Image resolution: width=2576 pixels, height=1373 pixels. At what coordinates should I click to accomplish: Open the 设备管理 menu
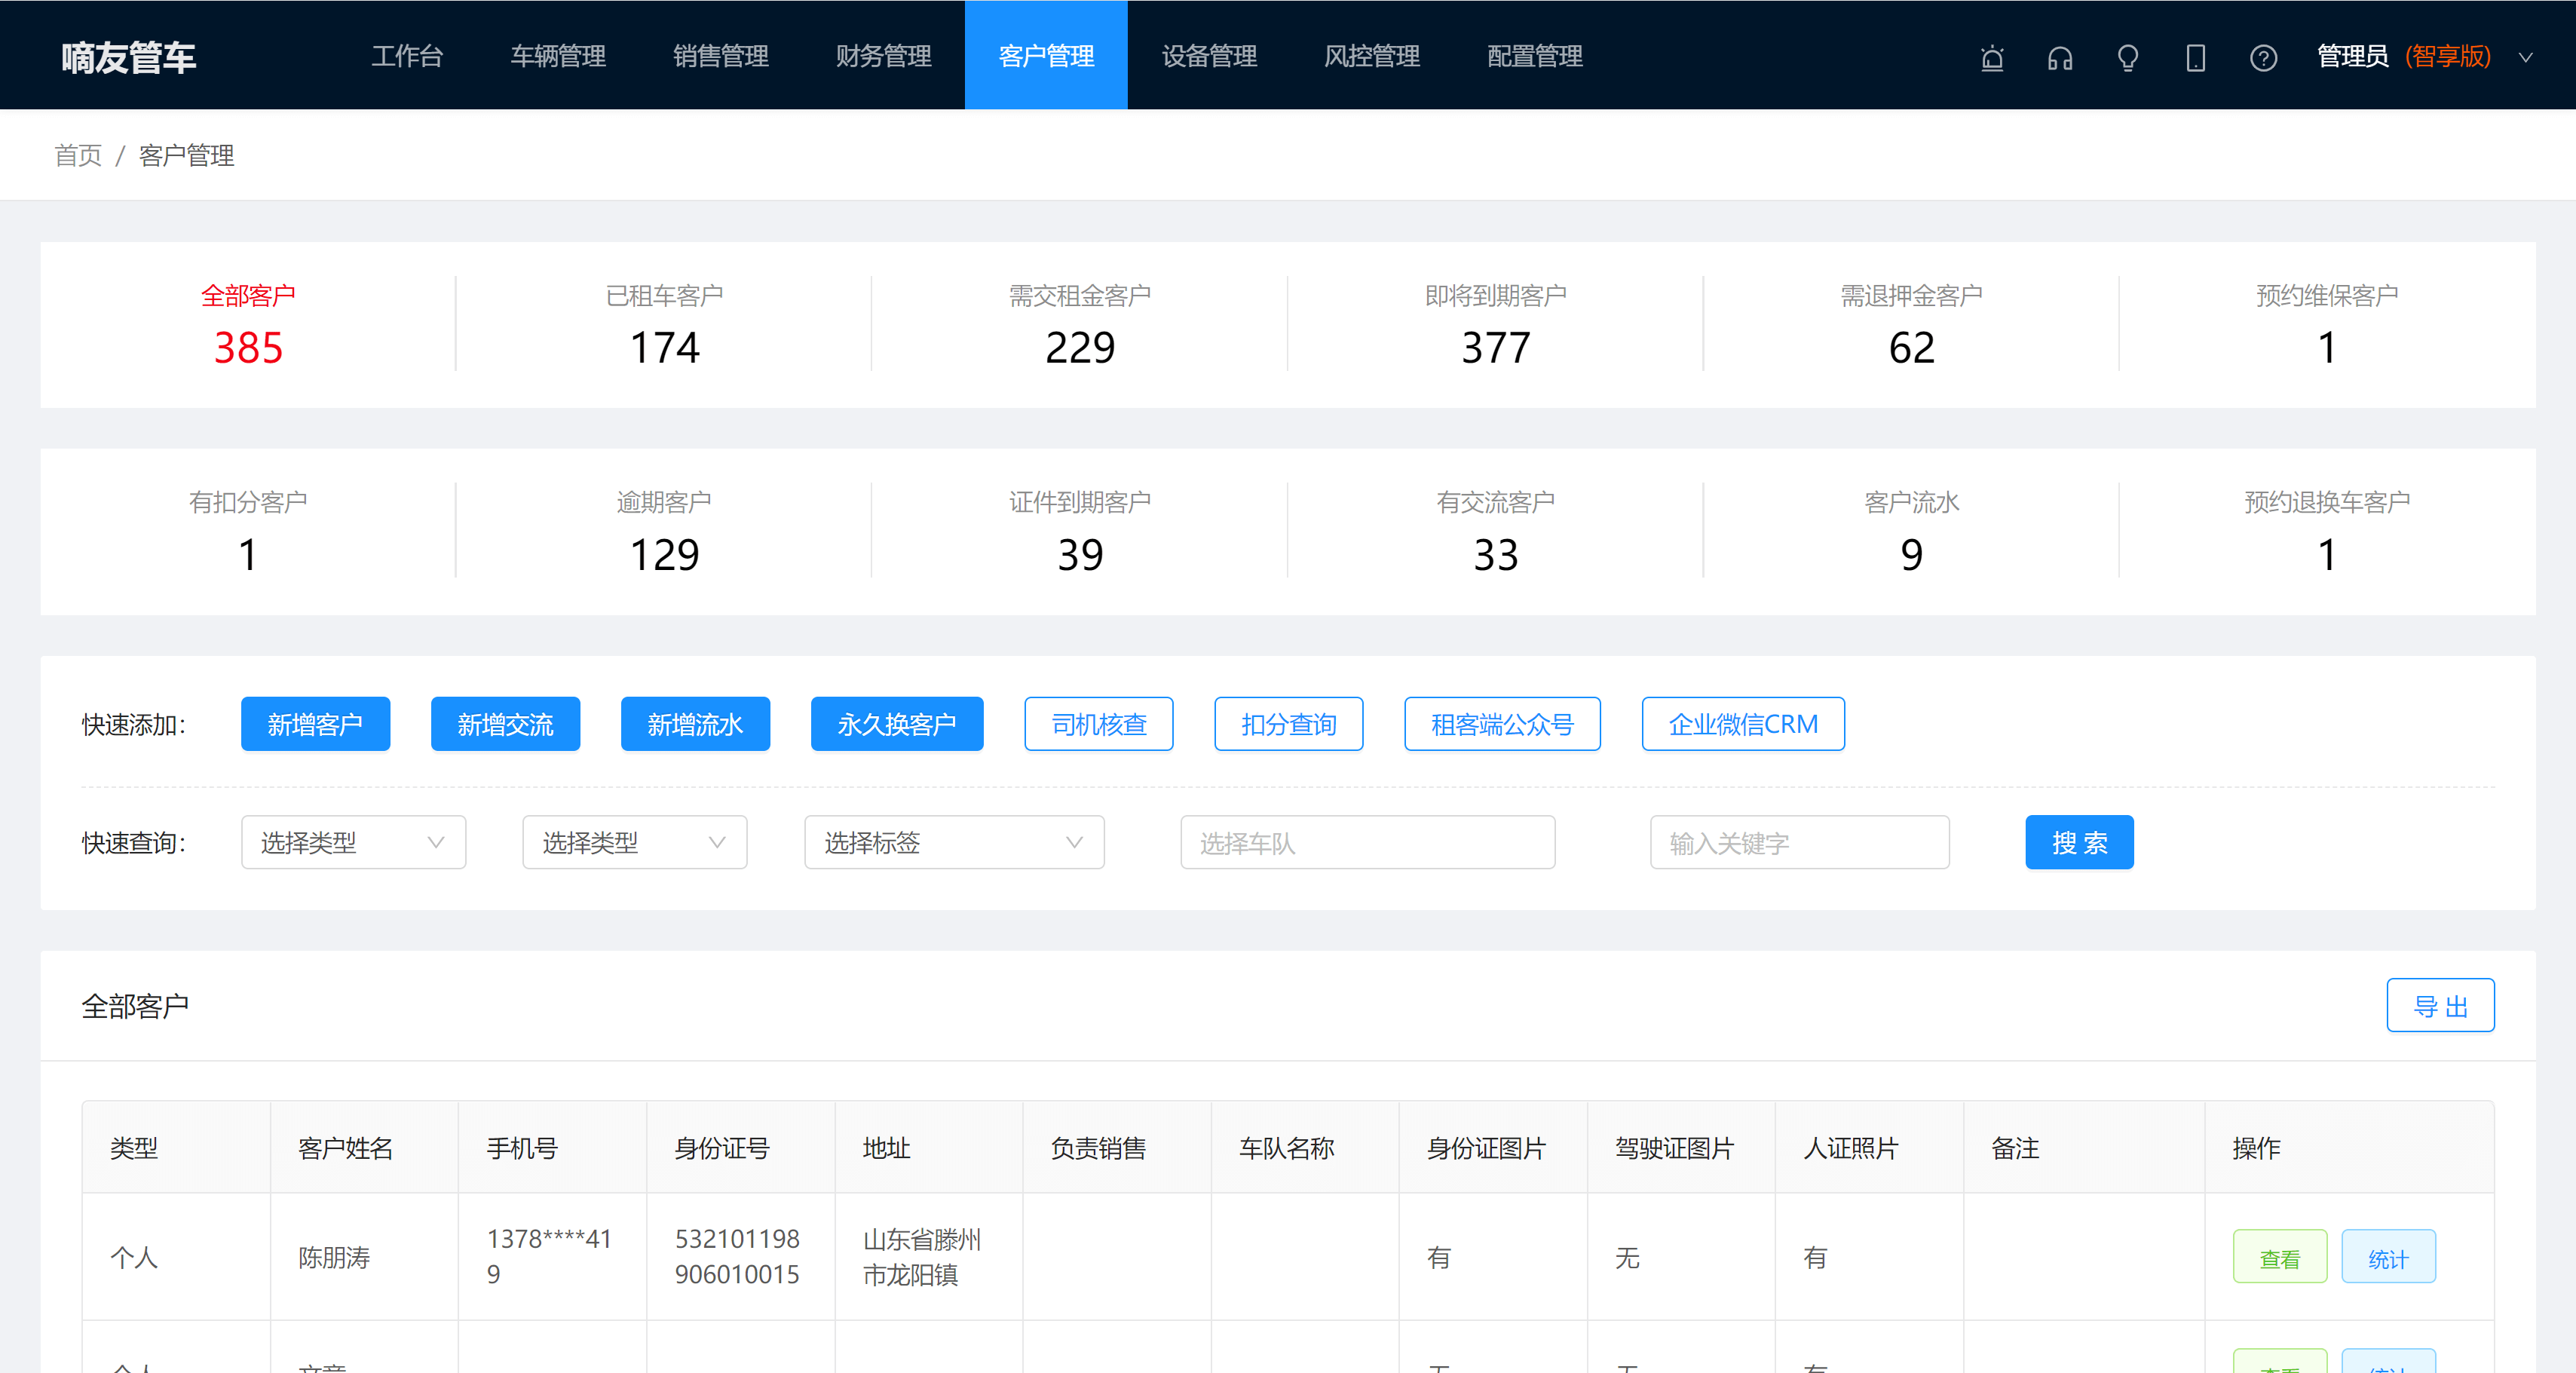1209,56
